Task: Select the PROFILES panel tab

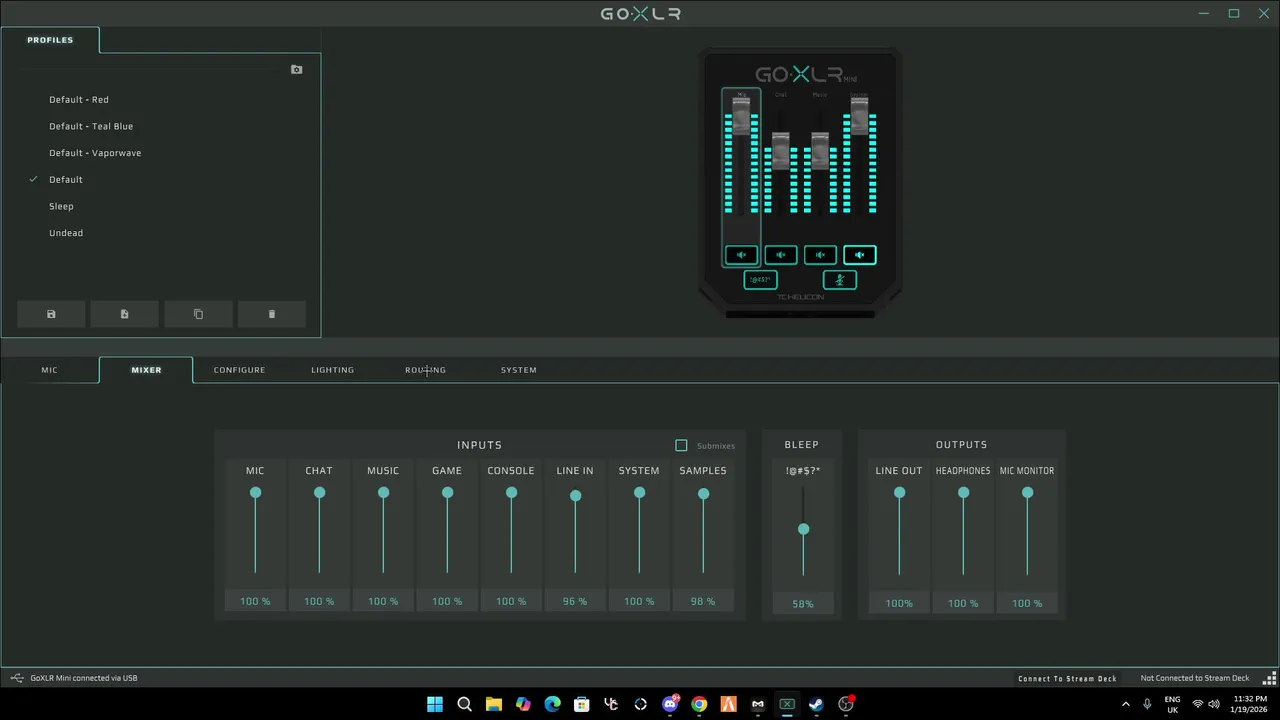Action: (x=50, y=40)
